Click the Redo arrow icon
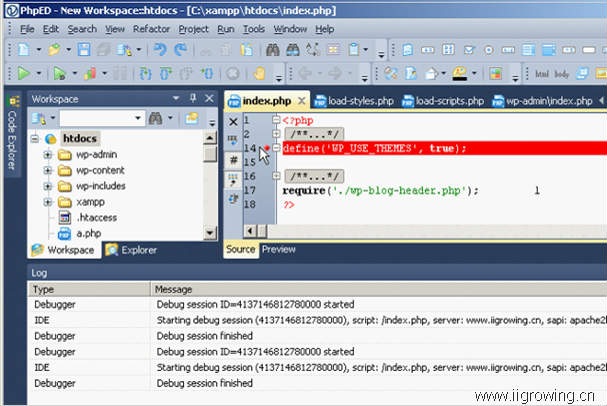The image size is (607, 406). coord(180,50)
